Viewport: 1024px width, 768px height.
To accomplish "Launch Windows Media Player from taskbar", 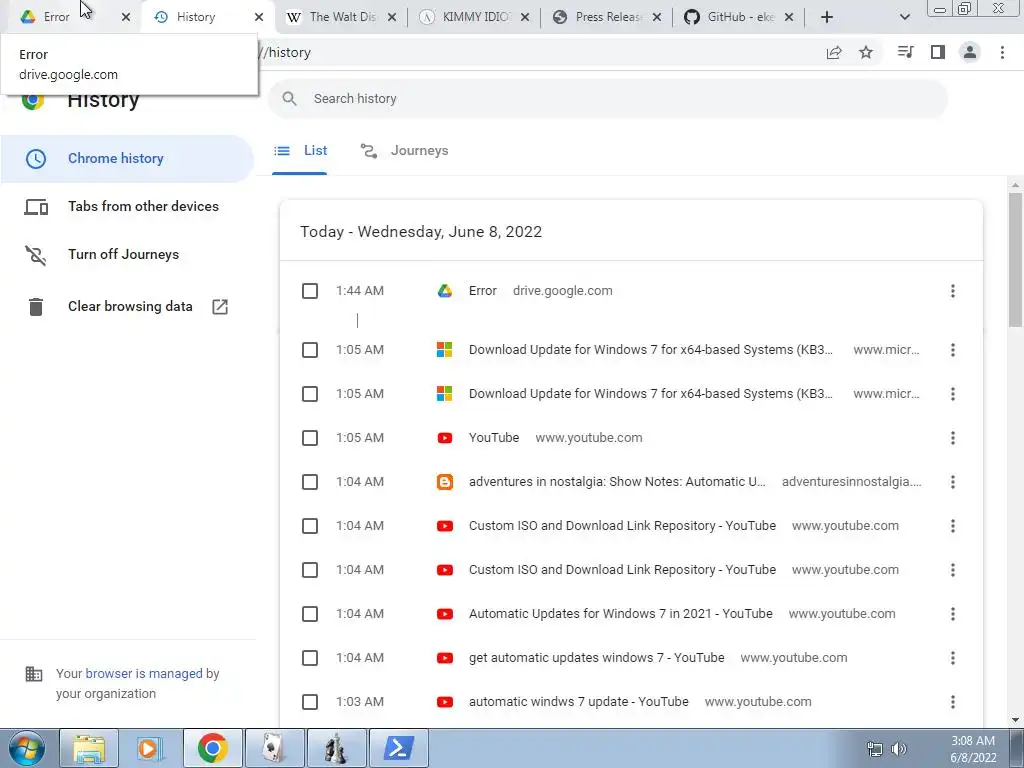I will coord(151,748).
